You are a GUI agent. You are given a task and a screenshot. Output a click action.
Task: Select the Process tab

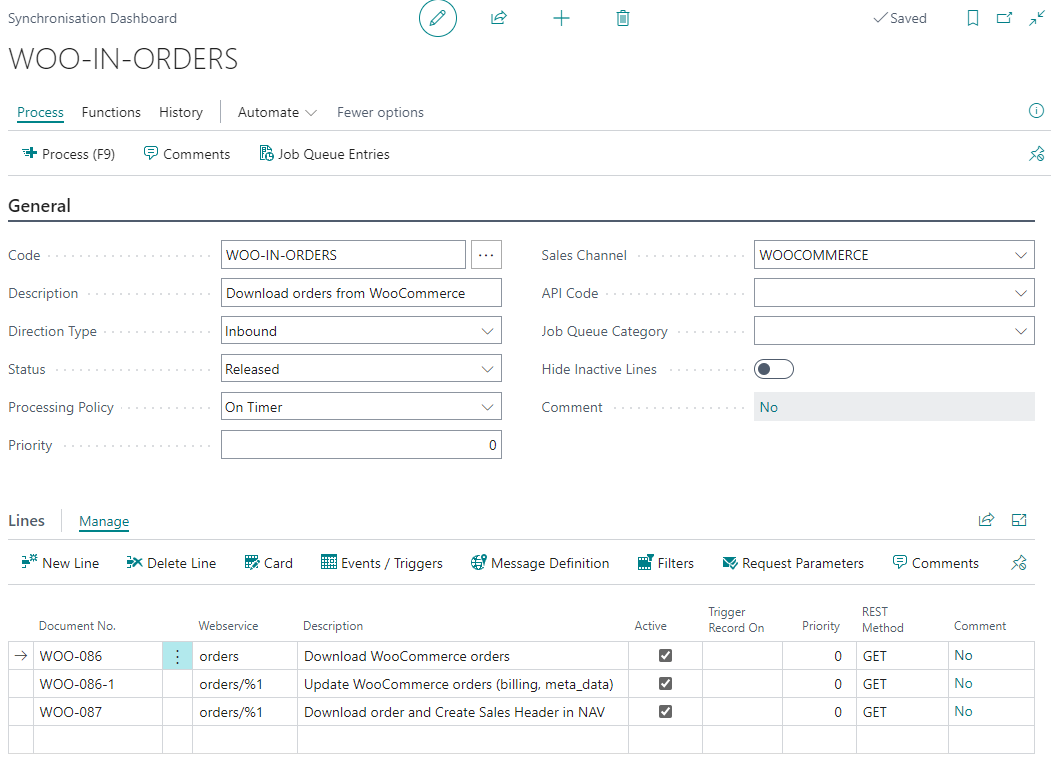[x=40, y=113]
